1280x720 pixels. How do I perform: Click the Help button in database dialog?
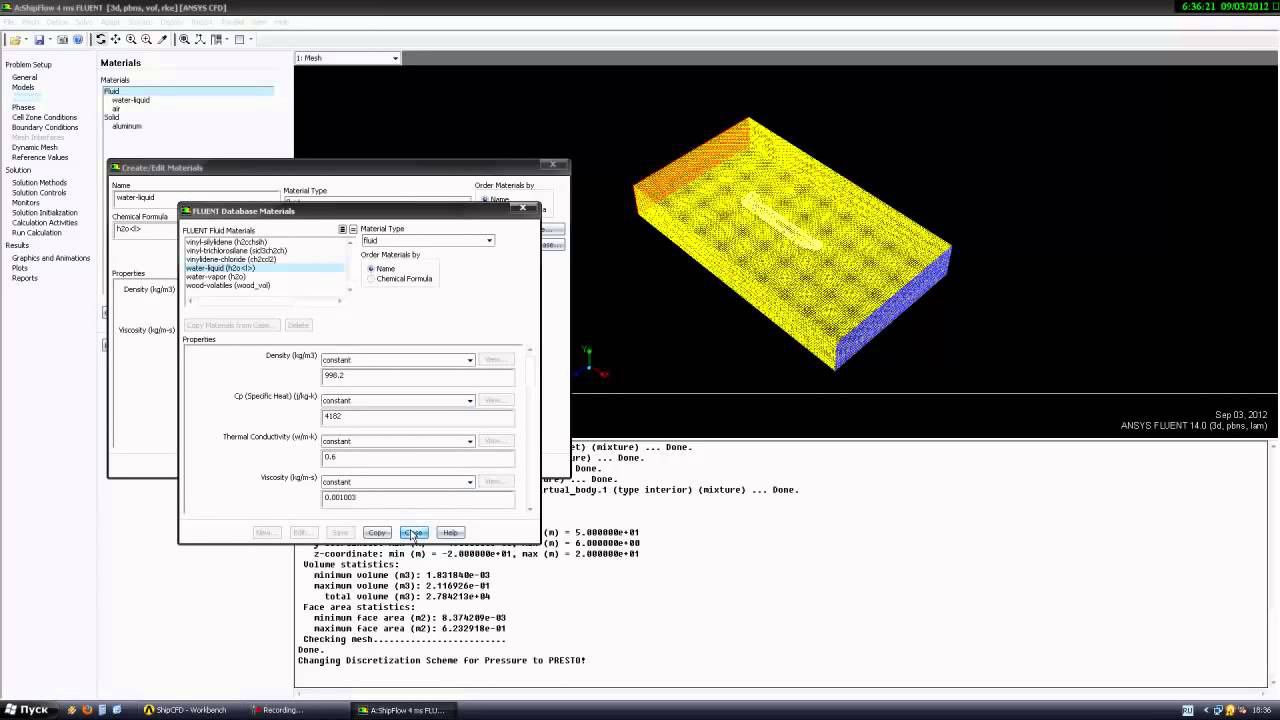tap(450, 533)
